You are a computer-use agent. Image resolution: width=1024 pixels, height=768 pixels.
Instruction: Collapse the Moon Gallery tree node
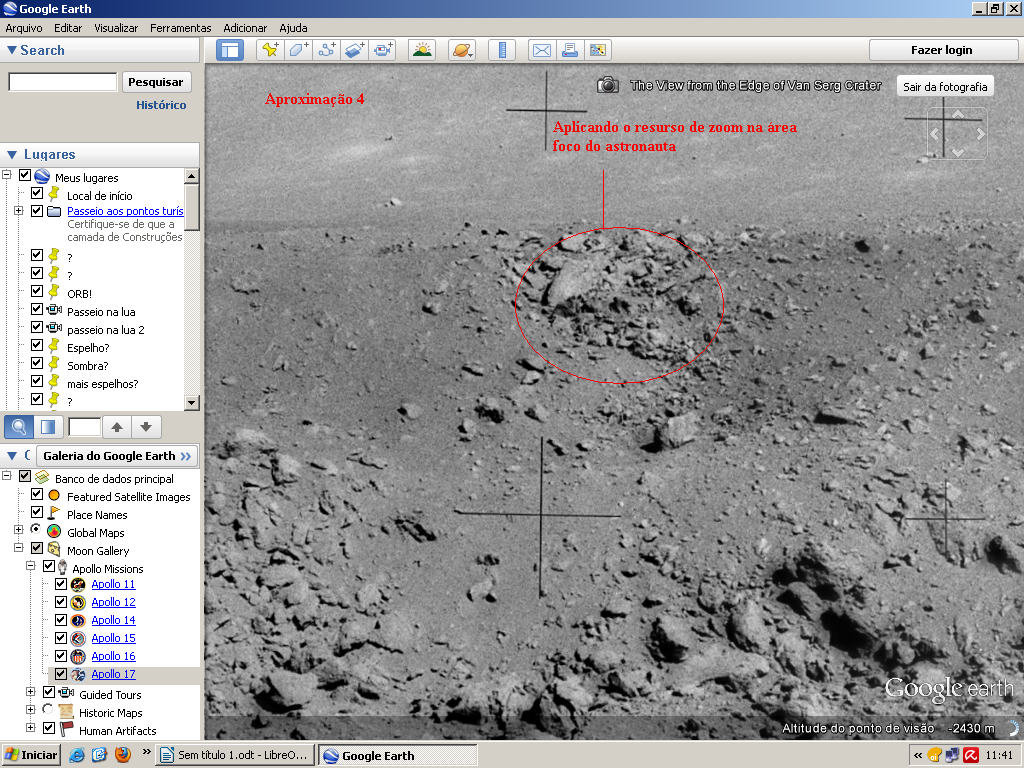[18, 548]
